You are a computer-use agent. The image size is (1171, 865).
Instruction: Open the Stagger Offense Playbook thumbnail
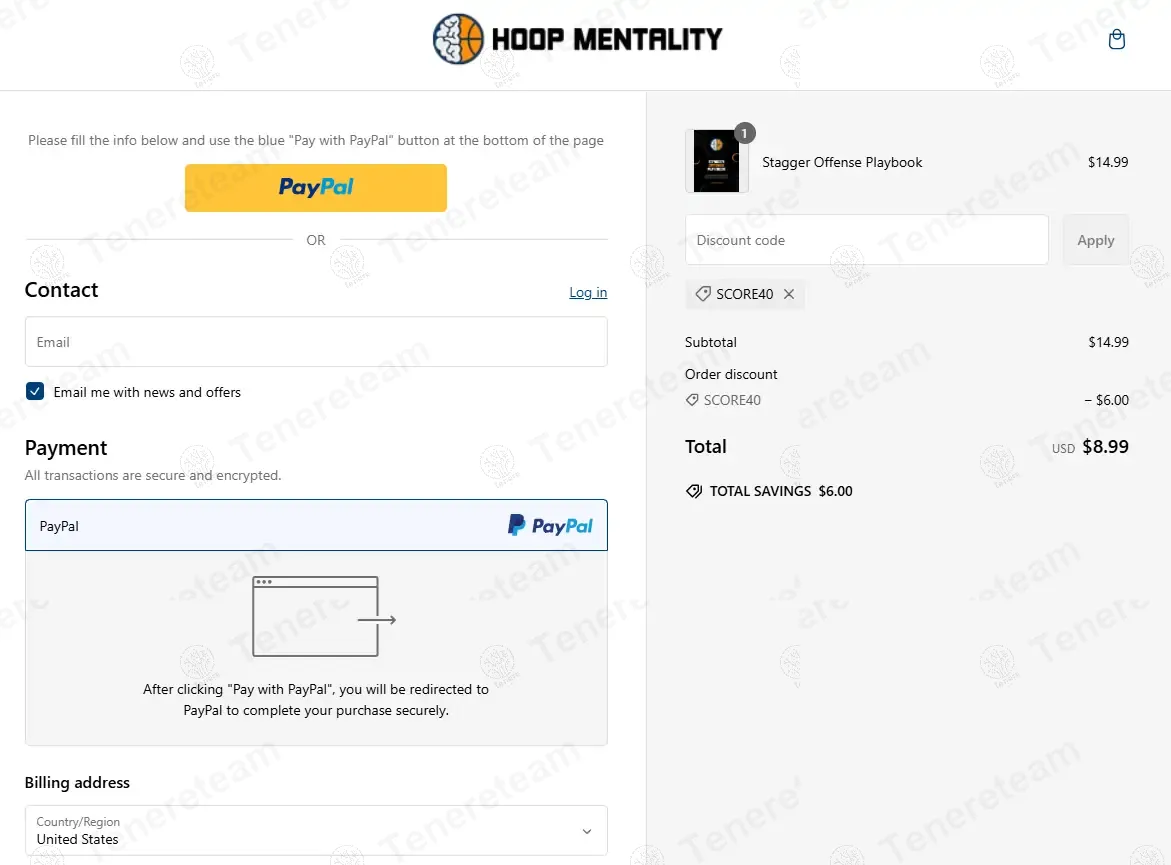716,162
